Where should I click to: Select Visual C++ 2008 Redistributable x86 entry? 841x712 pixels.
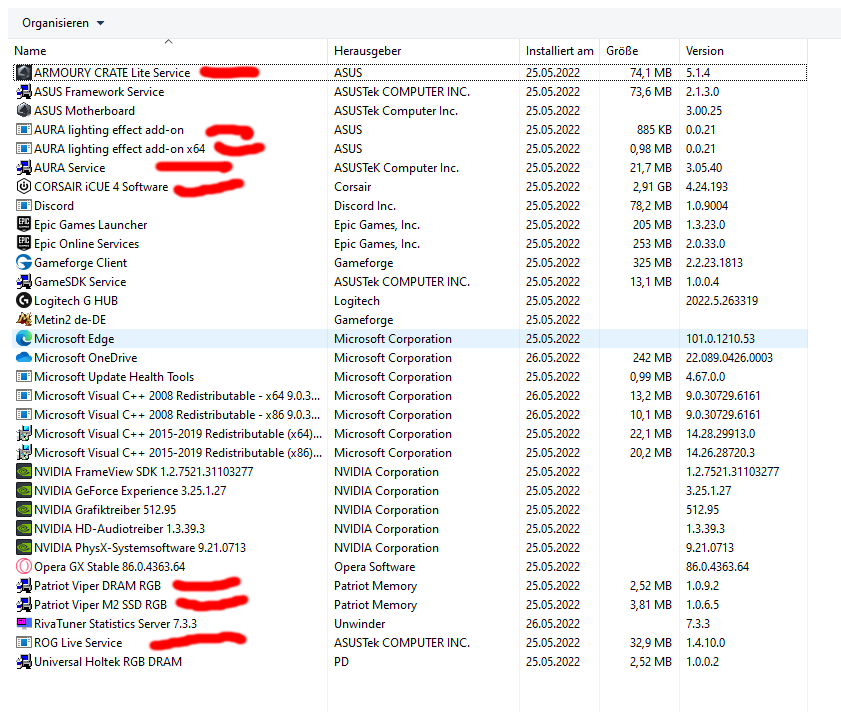tap(177, 415)
